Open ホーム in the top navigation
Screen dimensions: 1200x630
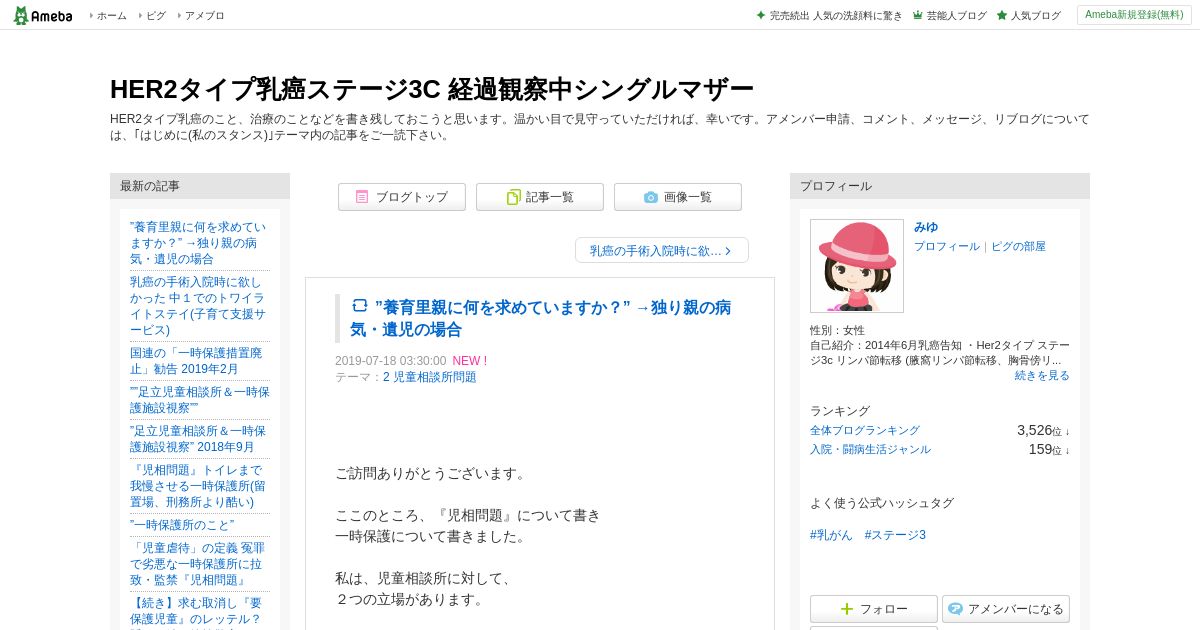(x=111, y=15)
